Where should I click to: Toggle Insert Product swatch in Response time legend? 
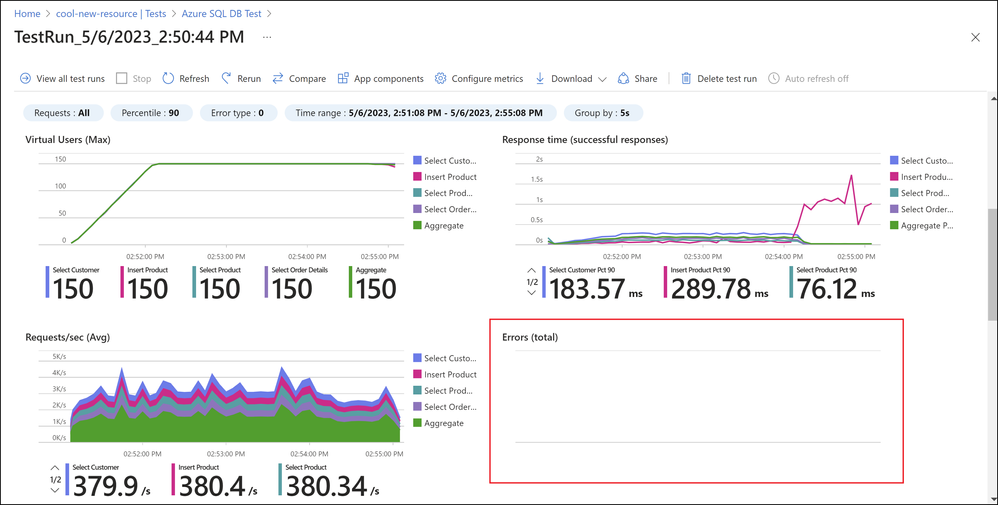pos(894,176)
